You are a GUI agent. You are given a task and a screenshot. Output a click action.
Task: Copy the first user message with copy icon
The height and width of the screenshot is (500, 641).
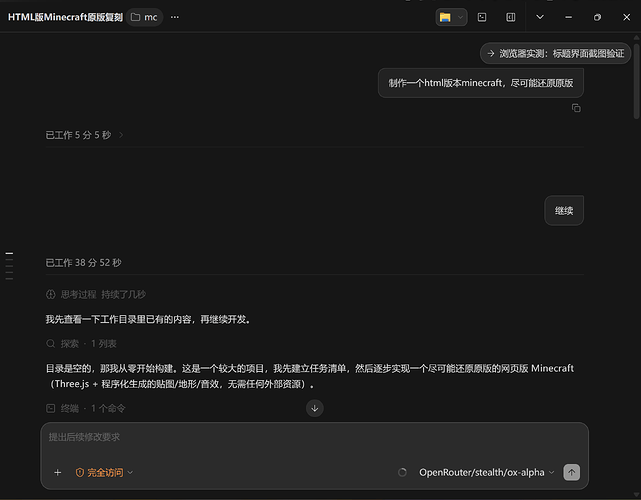click(x=576, y=108)
